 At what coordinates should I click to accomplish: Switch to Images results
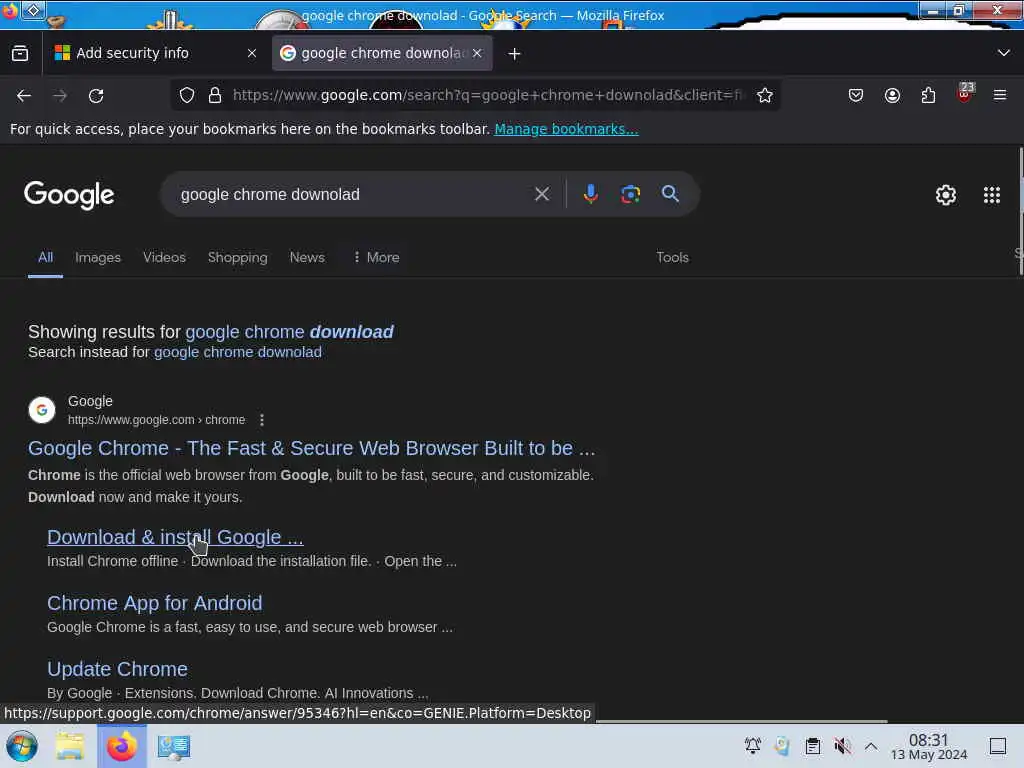point(98,257)
